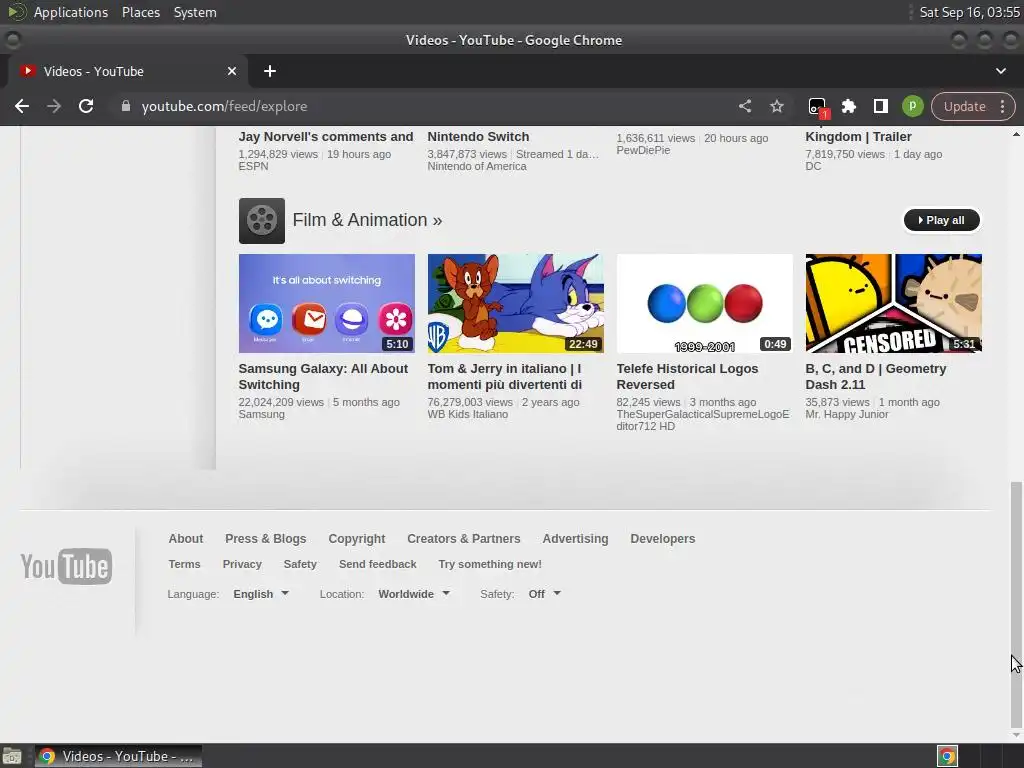Visit the Mr. Happy Junior channel
This screenshot has width=1024, height=768.
[x=846, y=414]
